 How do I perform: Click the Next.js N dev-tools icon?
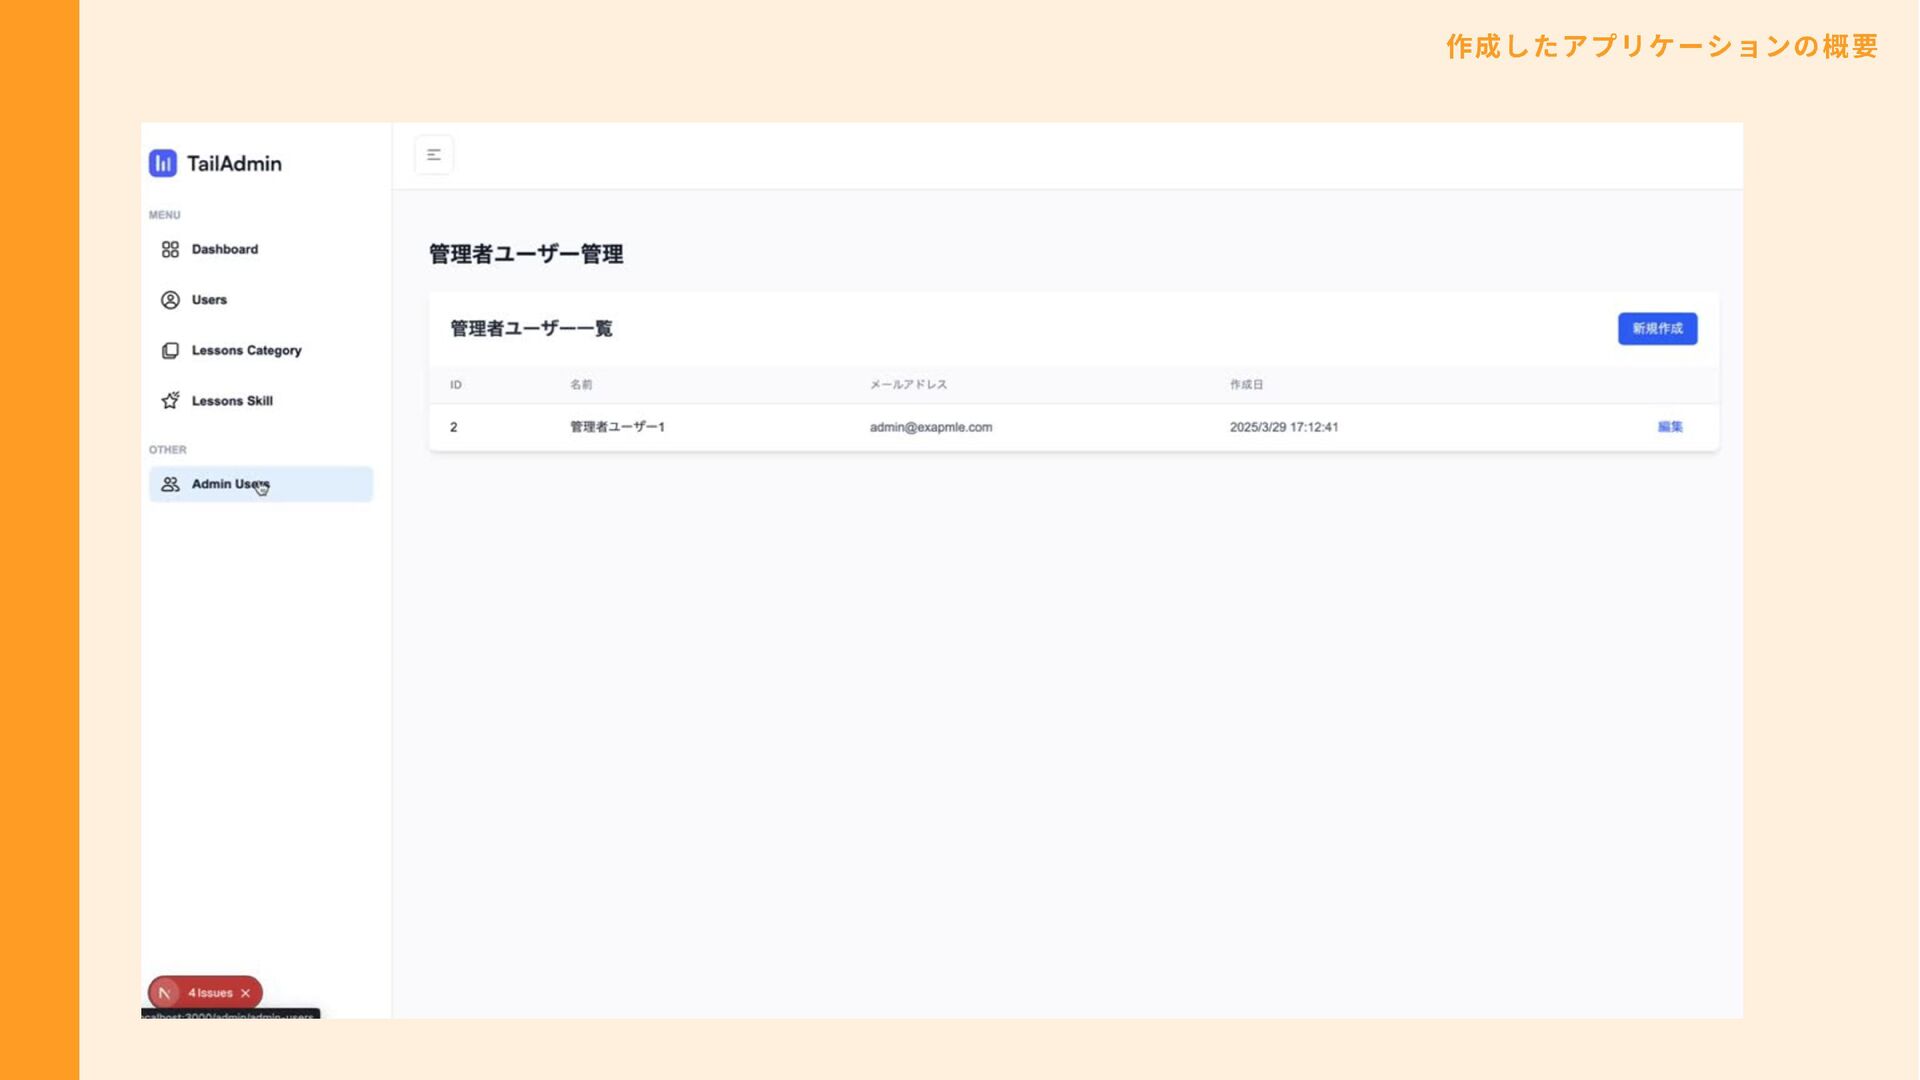click(165, 993)
